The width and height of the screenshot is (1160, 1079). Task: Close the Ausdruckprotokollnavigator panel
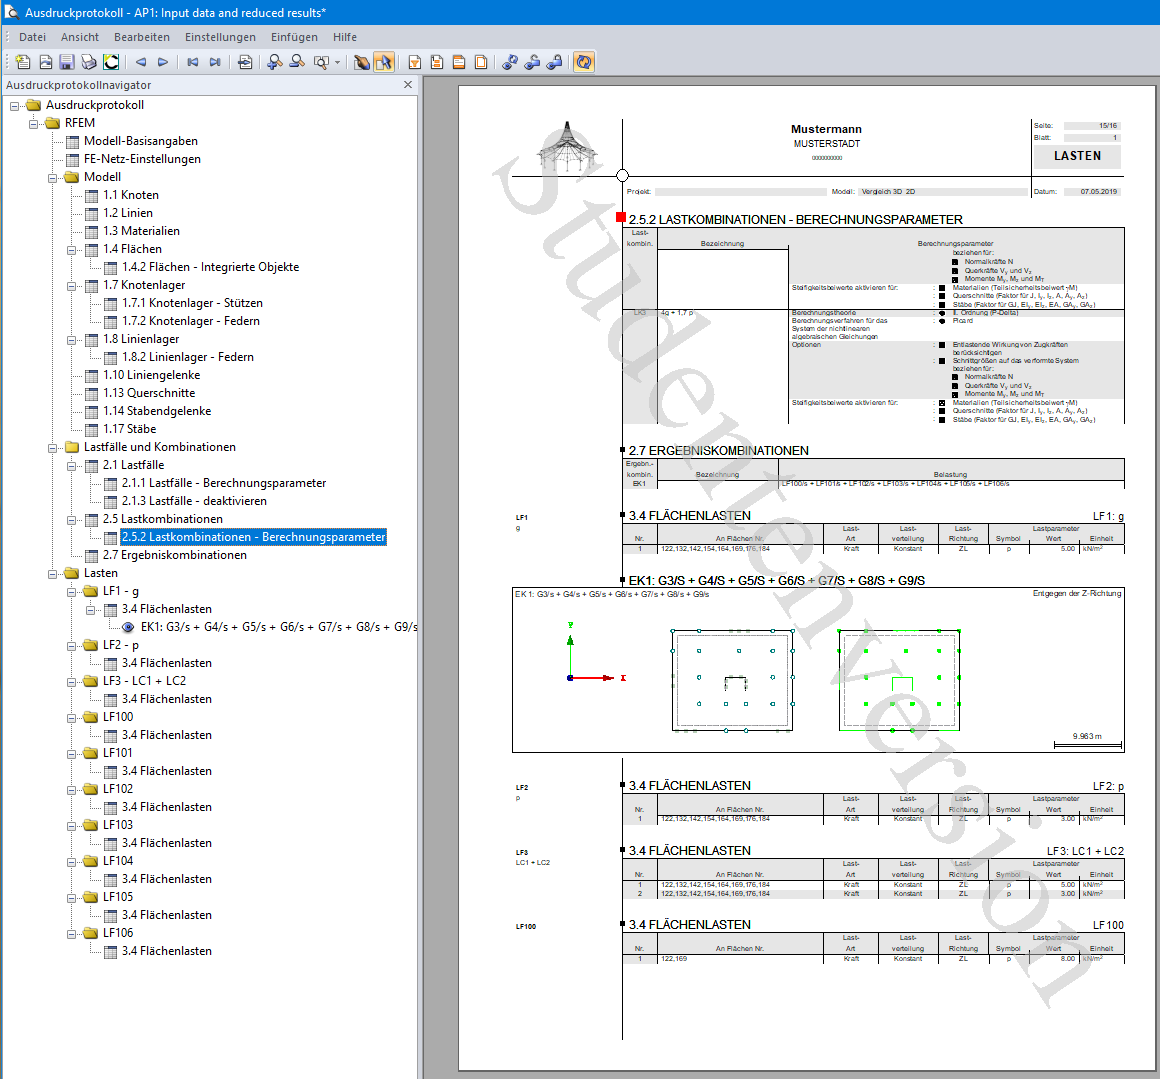(x=407, y=84)
